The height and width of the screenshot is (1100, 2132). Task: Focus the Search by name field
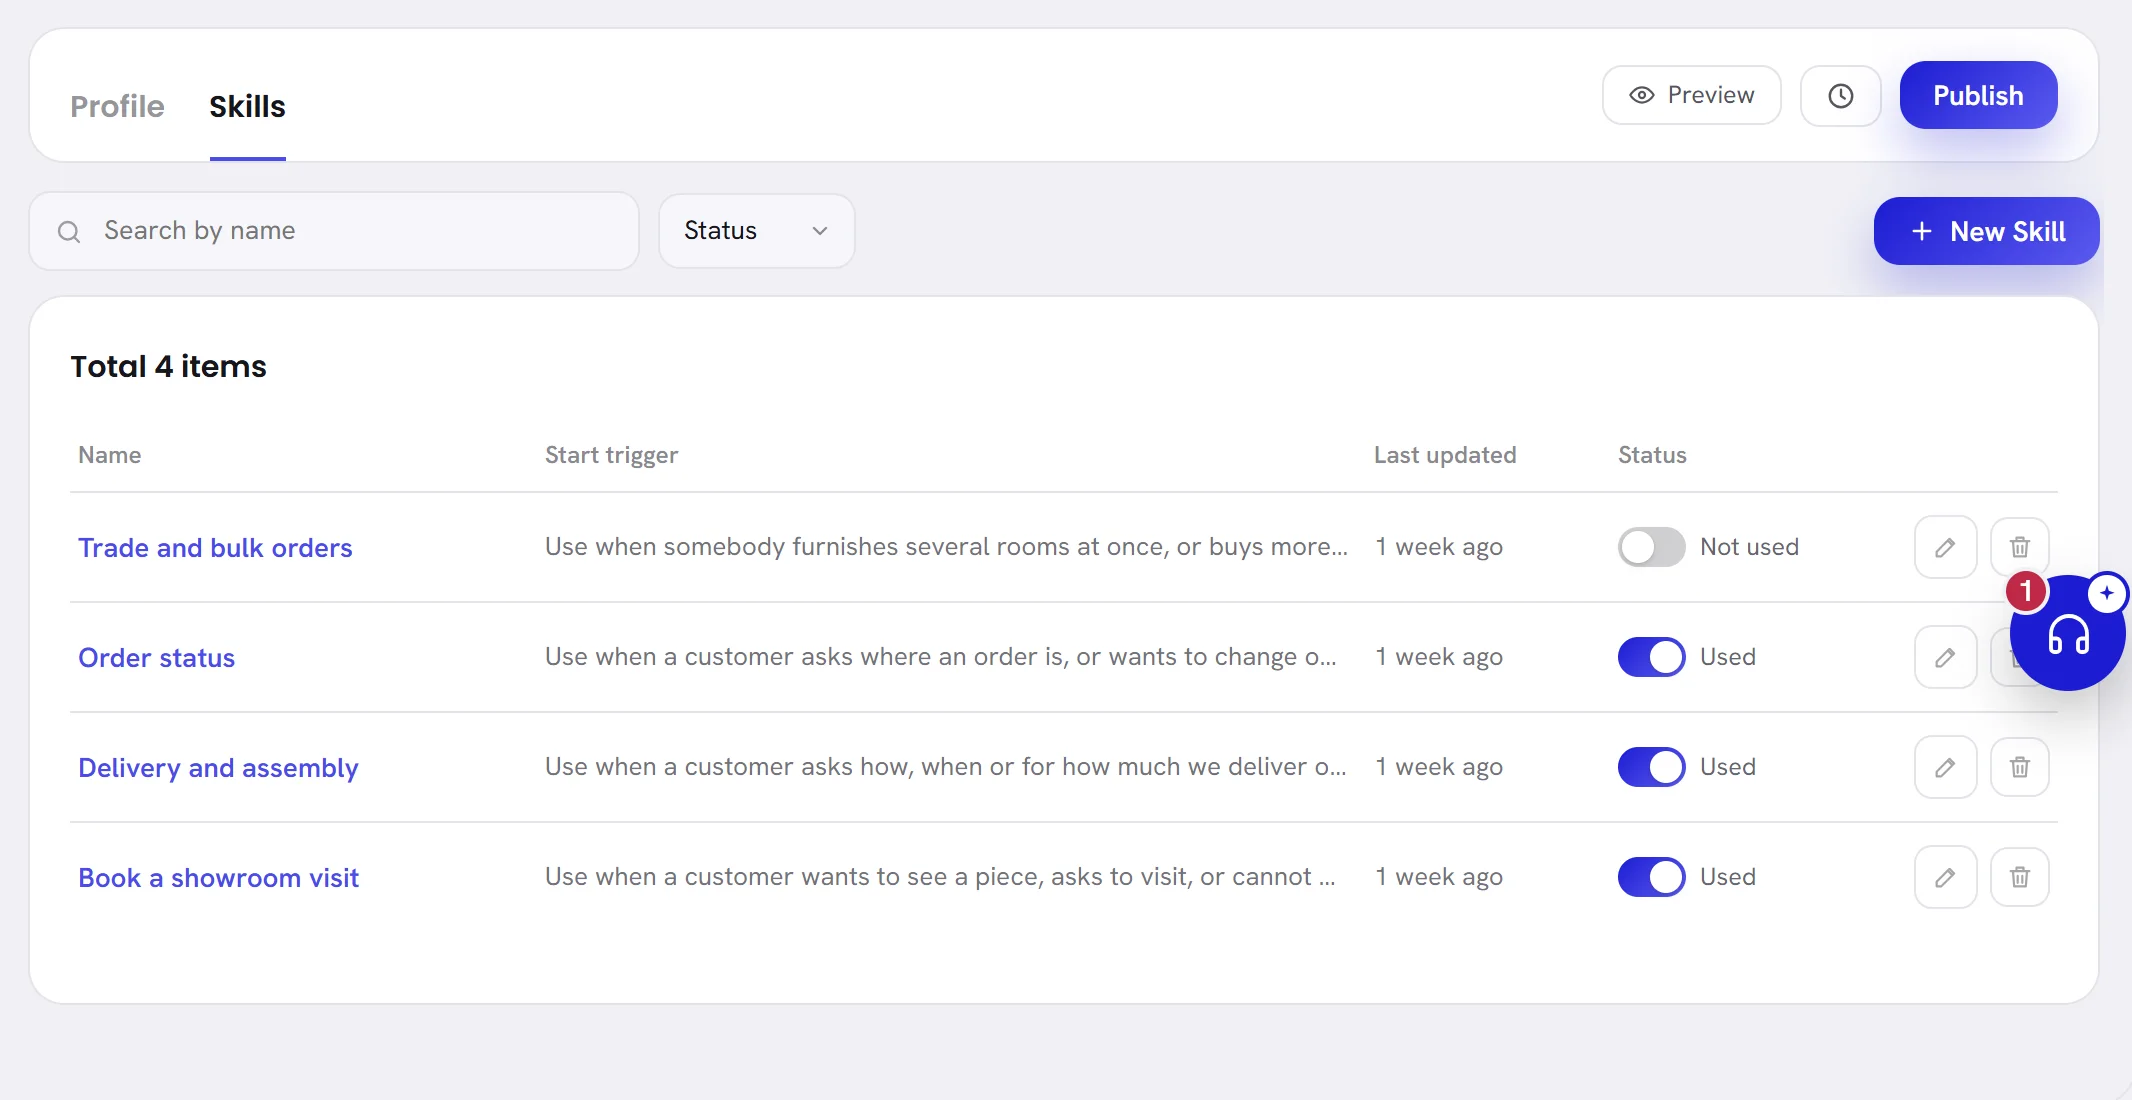(334, 231)
